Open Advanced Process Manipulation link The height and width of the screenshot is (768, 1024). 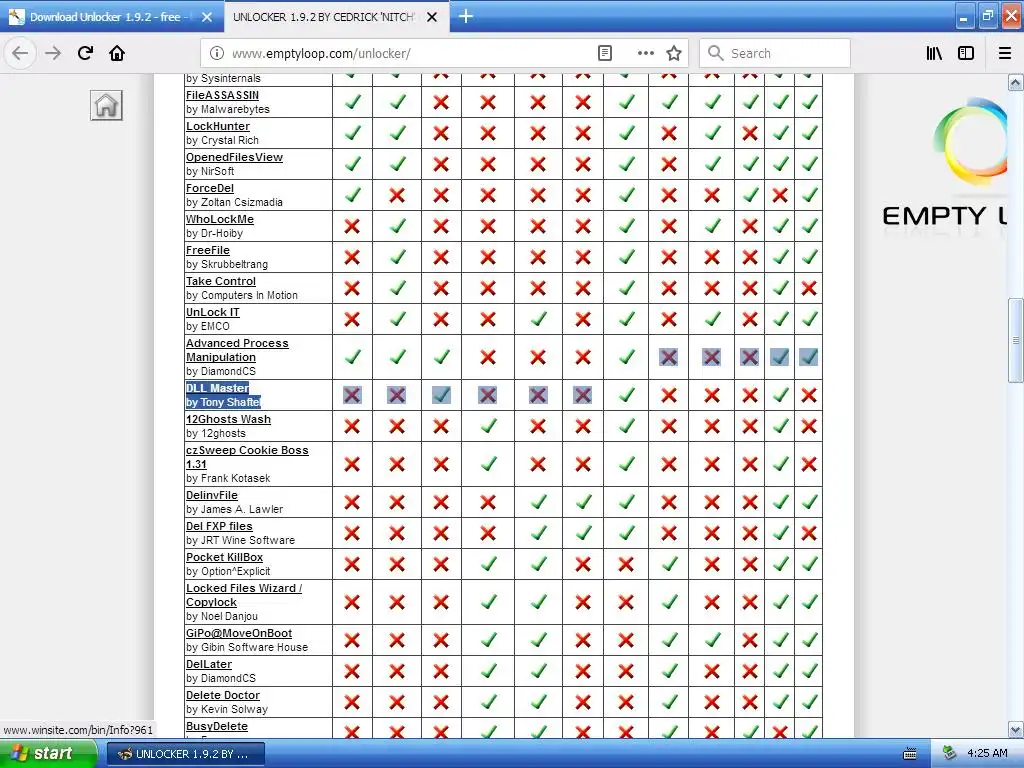coord(237,350)
